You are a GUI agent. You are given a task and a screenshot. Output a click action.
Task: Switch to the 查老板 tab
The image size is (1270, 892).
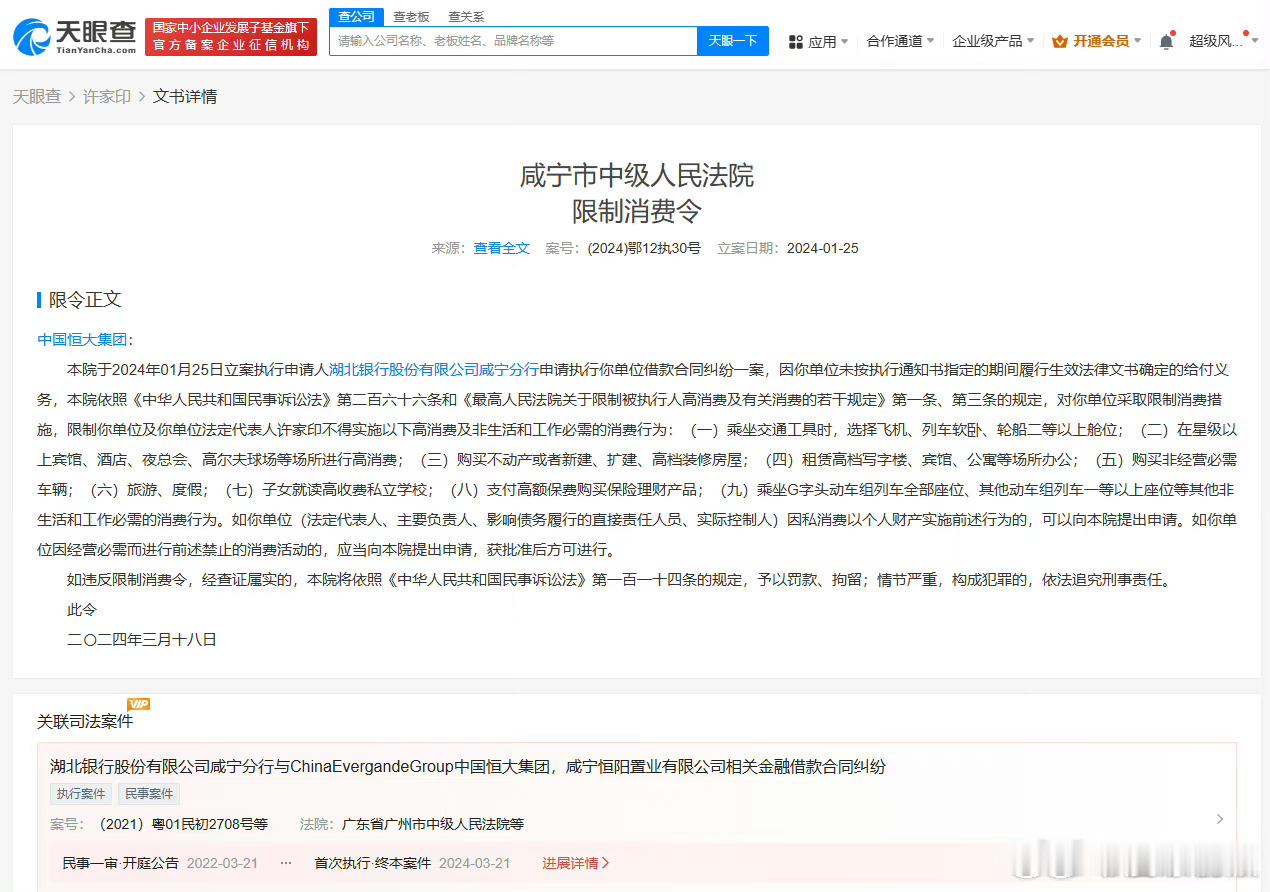click(411, 17)
